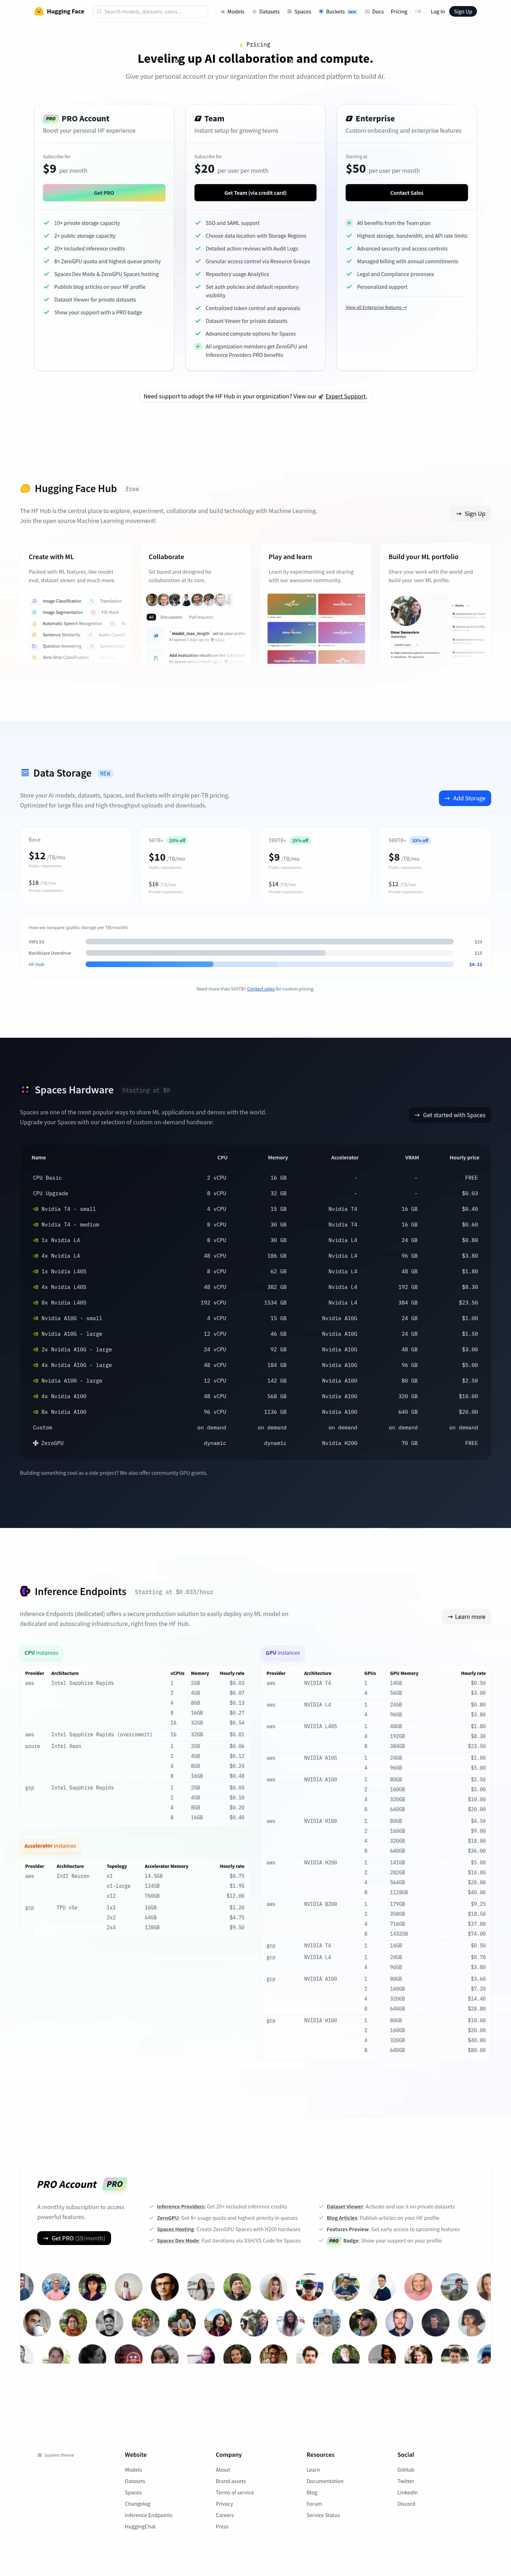Open the Spaces Dev Mode link
Screen dimensions: 511x2576
[178, 2241]
